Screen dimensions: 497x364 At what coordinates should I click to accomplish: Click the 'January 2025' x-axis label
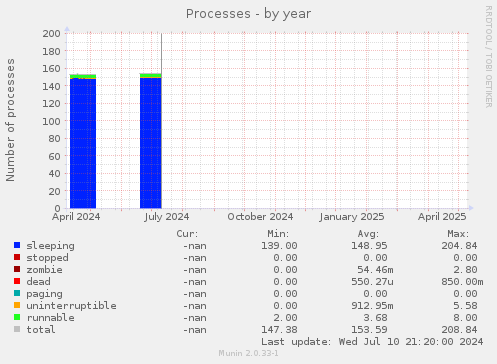352,217
